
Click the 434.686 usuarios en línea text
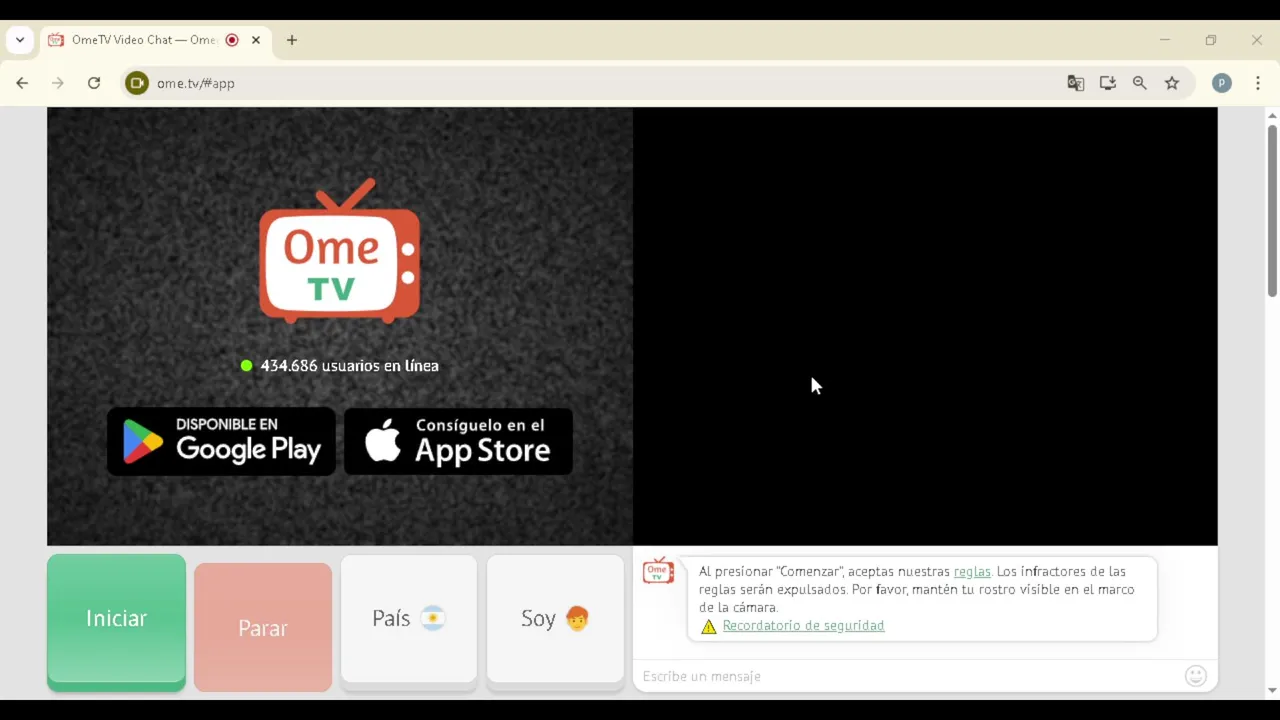(349, 366)
